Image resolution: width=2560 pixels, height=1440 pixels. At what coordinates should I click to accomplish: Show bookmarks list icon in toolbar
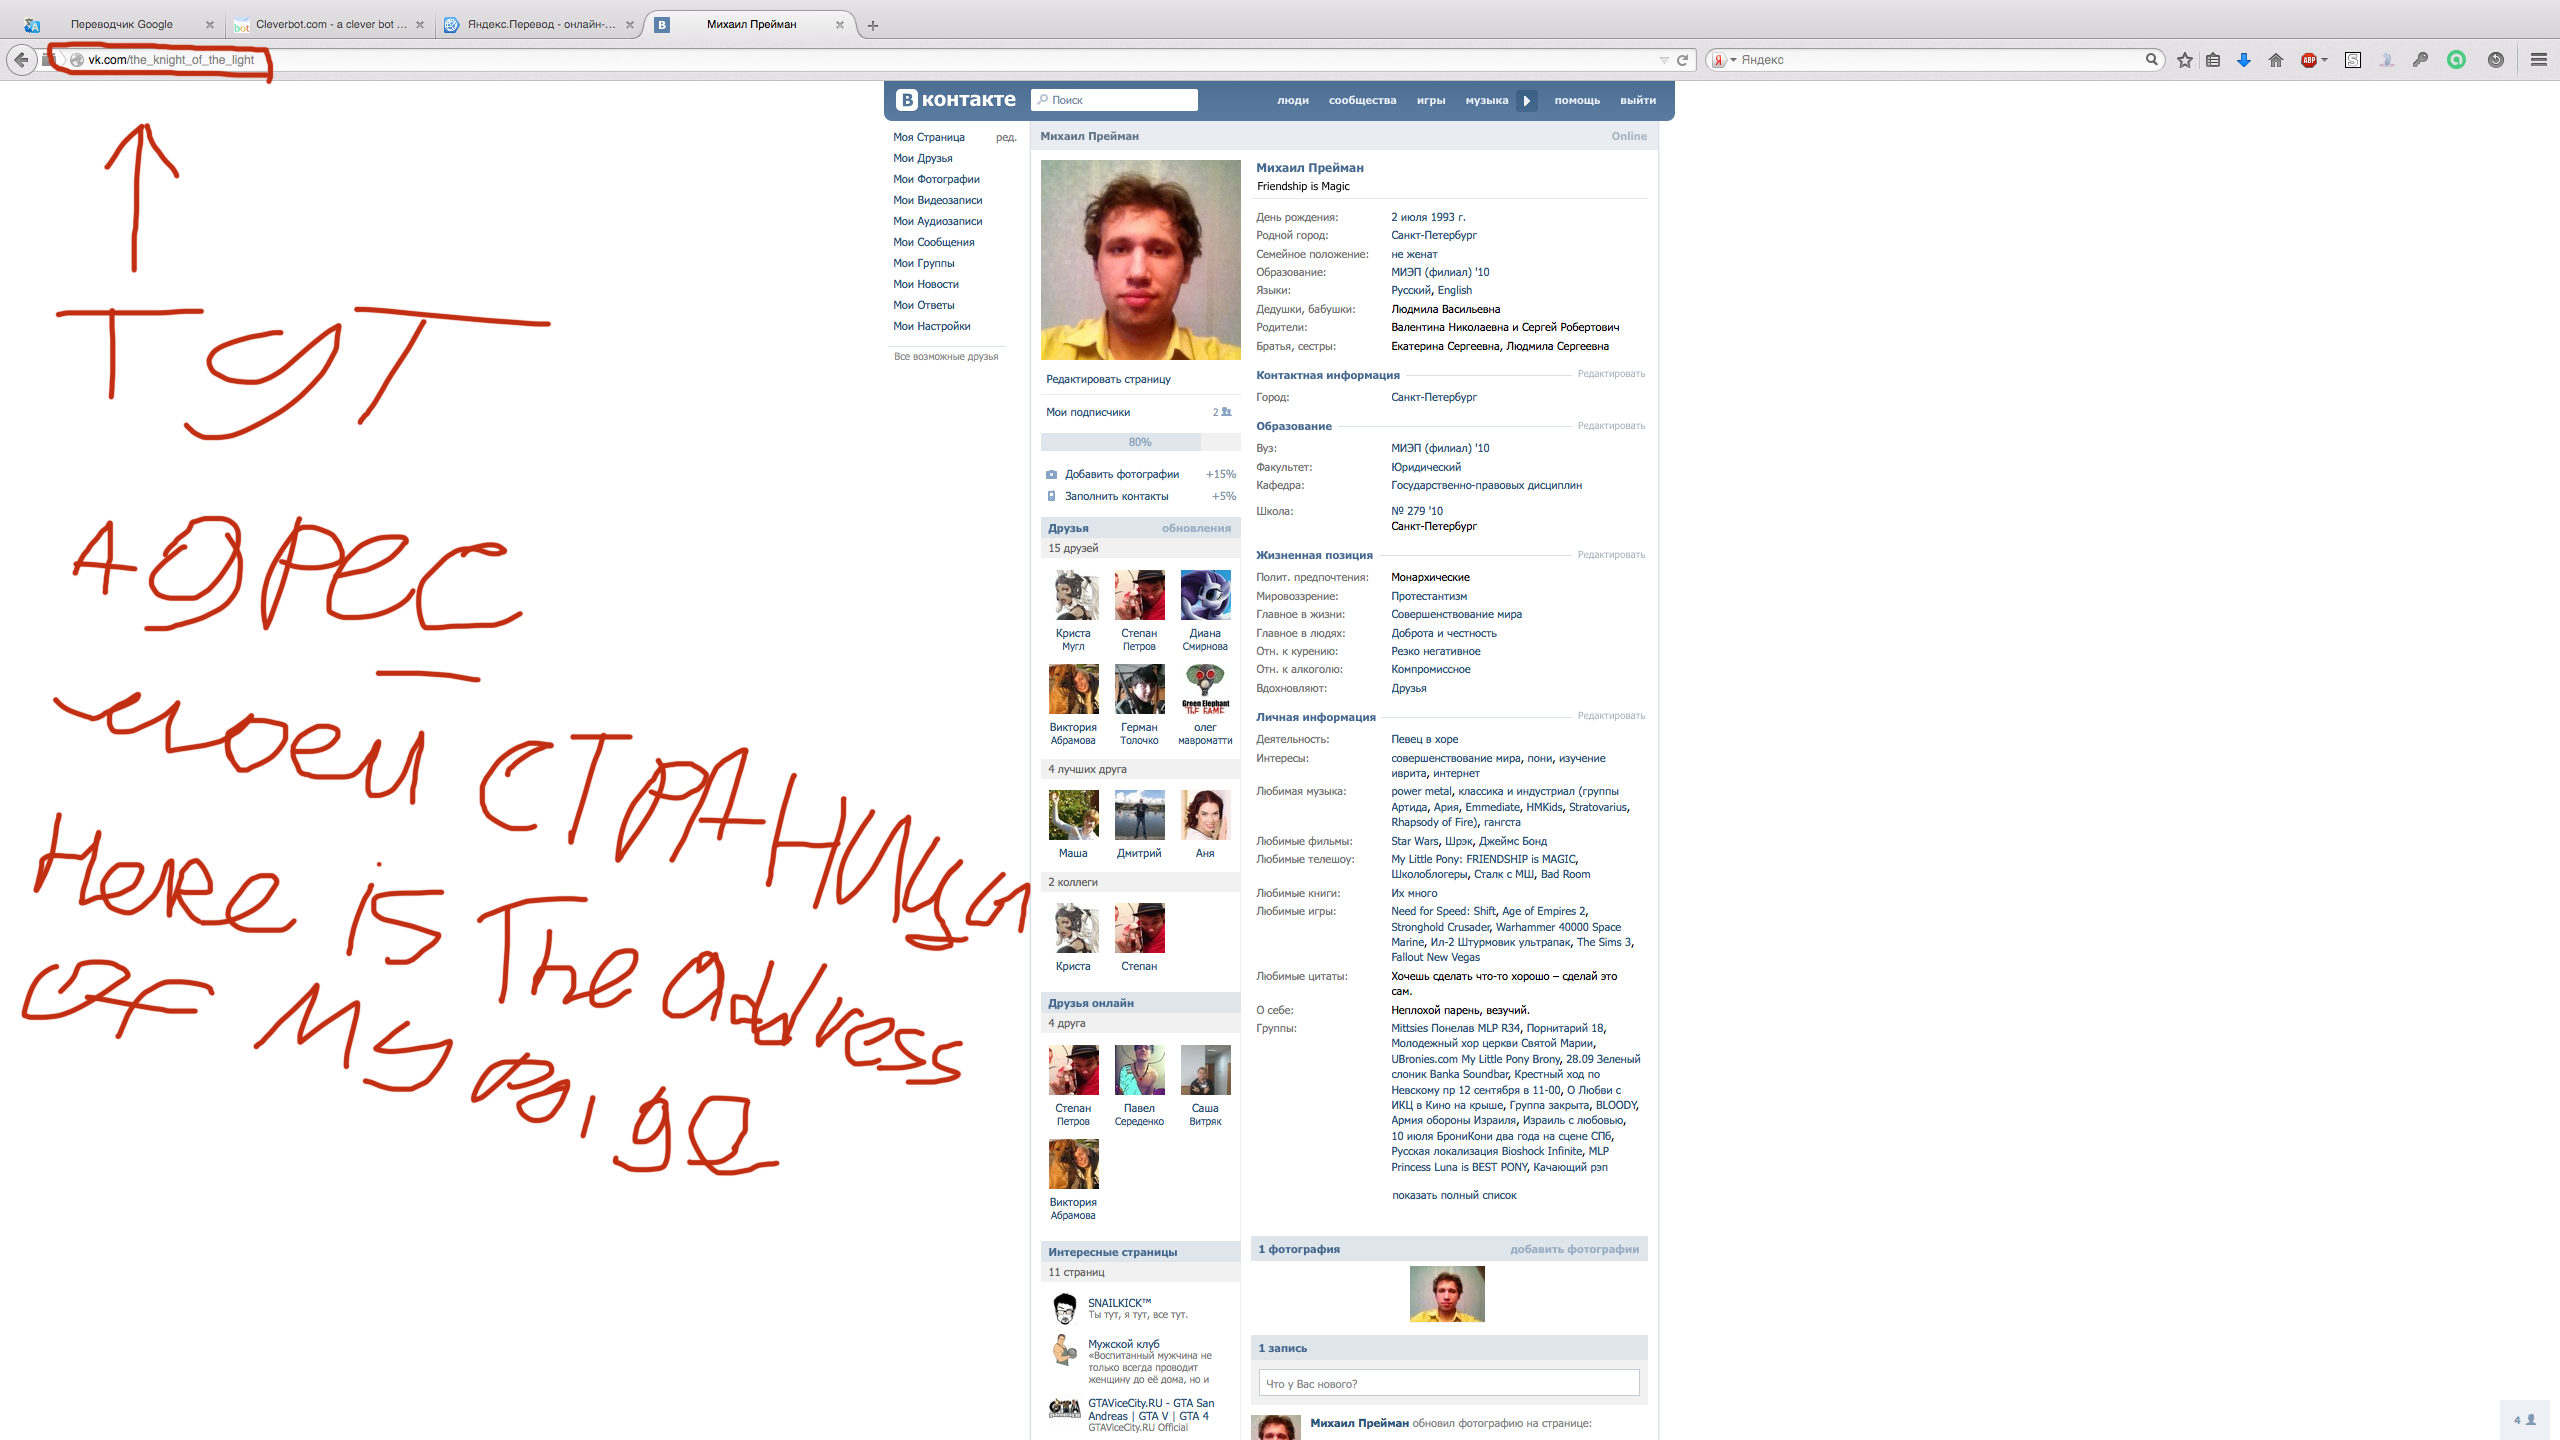pos(2213,60)
